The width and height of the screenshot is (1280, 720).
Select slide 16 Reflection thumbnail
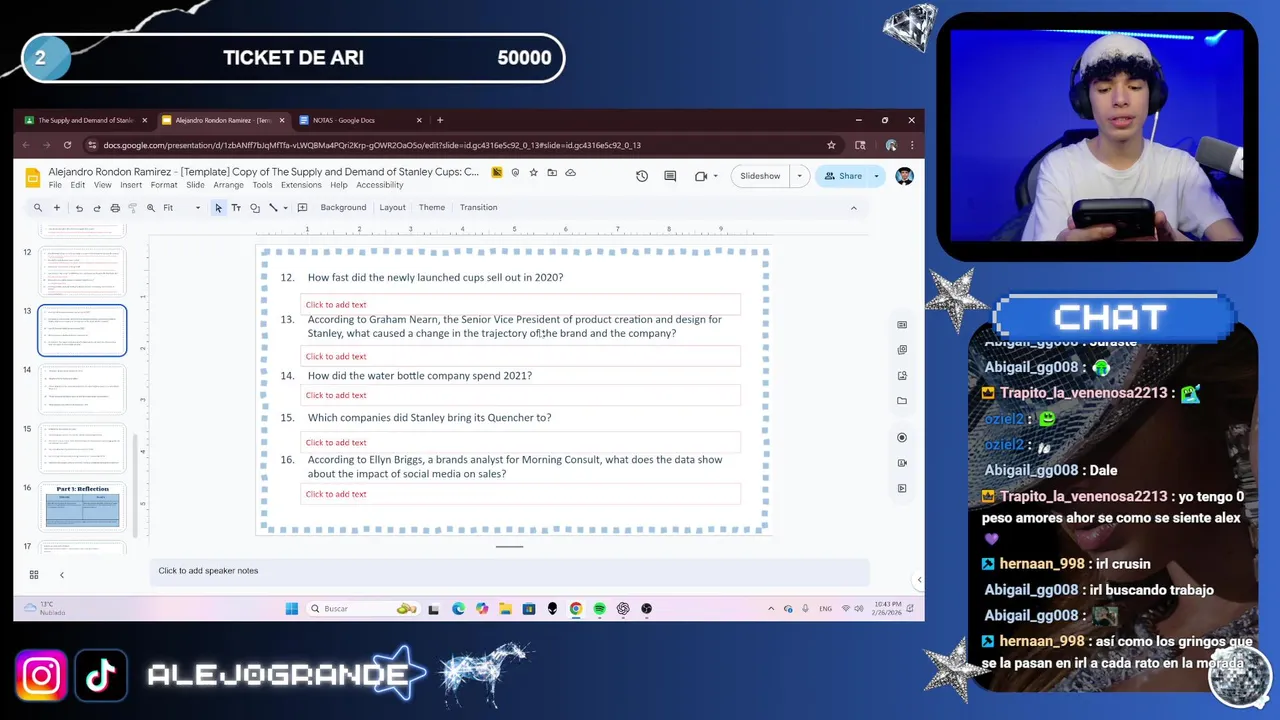pyautogui.click(x=82, y=507)
